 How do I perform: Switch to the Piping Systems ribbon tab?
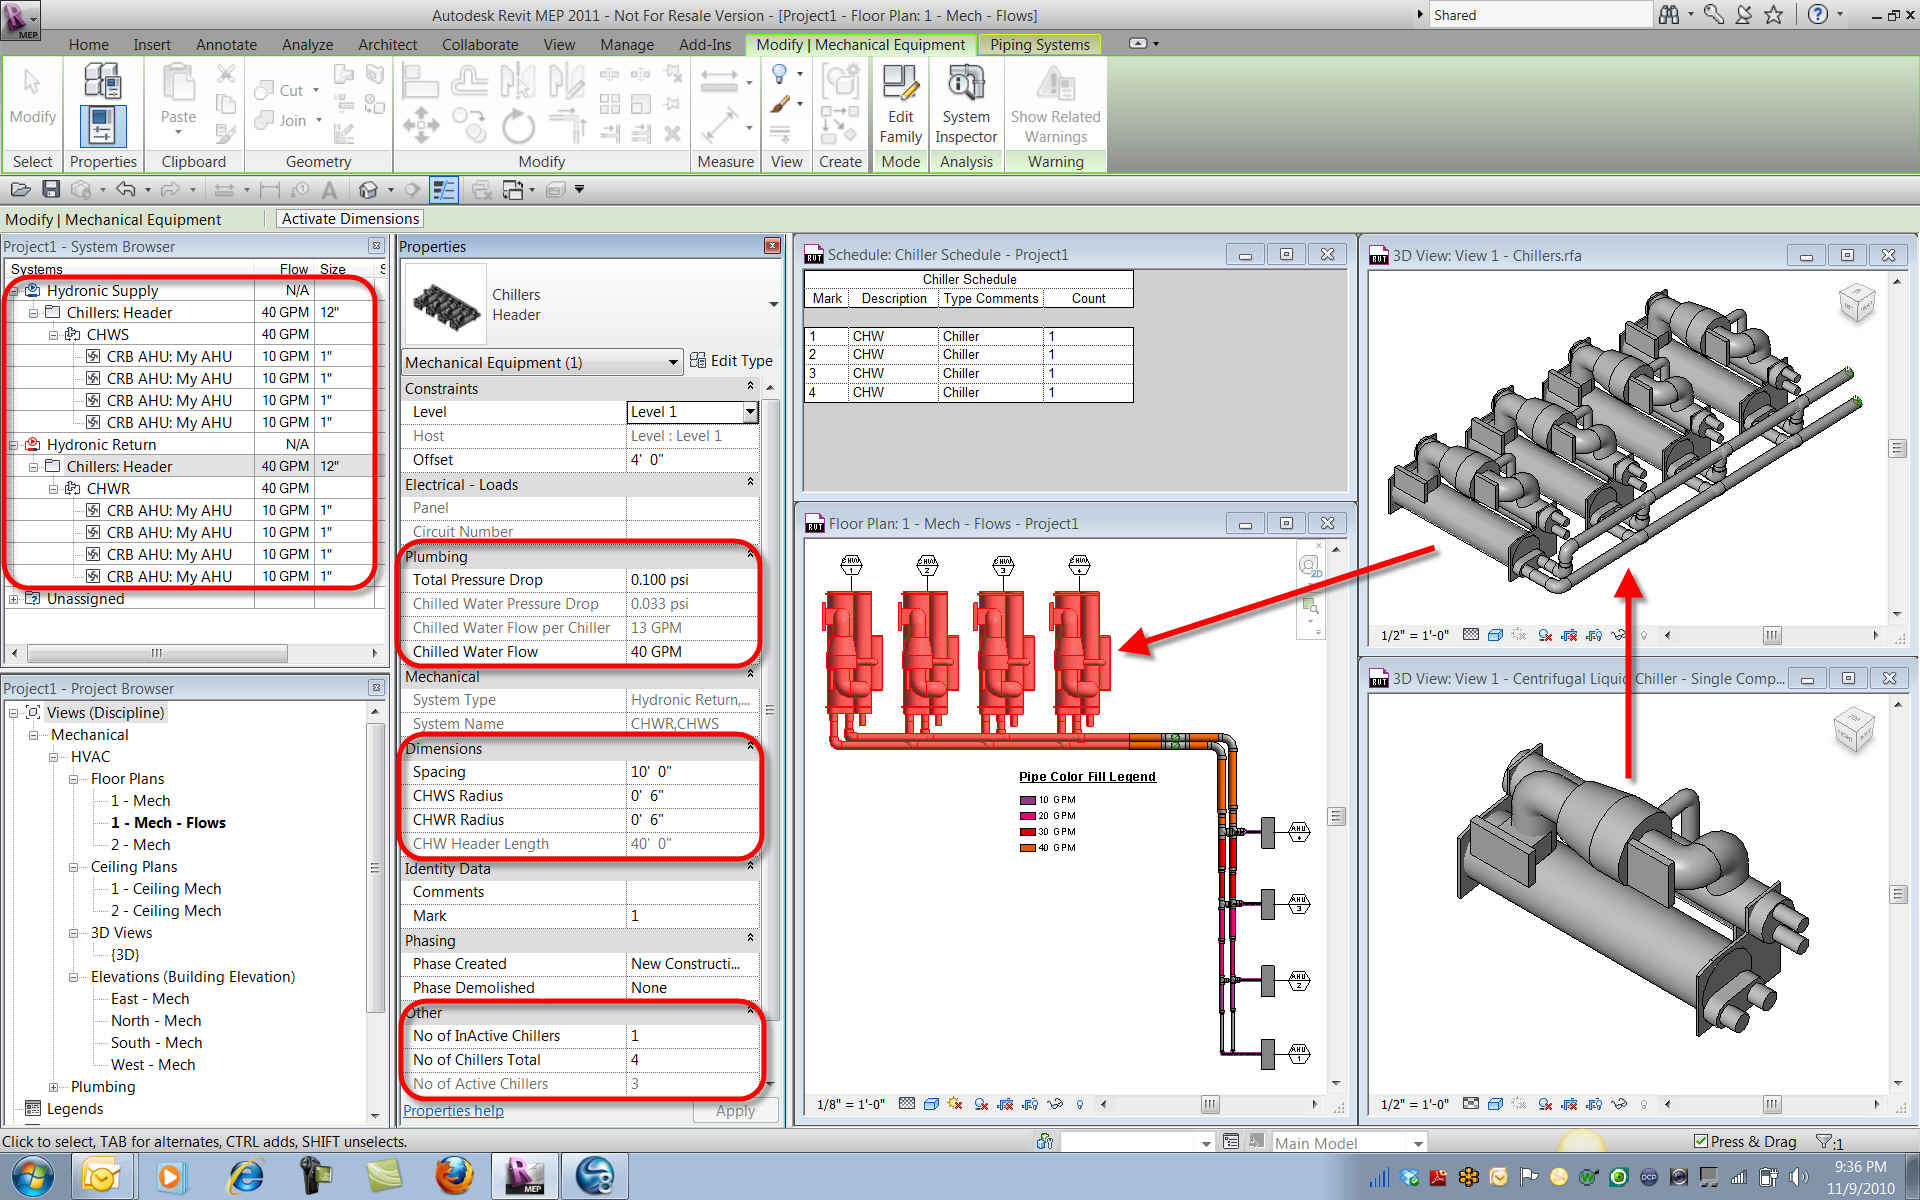point(1039,44)
